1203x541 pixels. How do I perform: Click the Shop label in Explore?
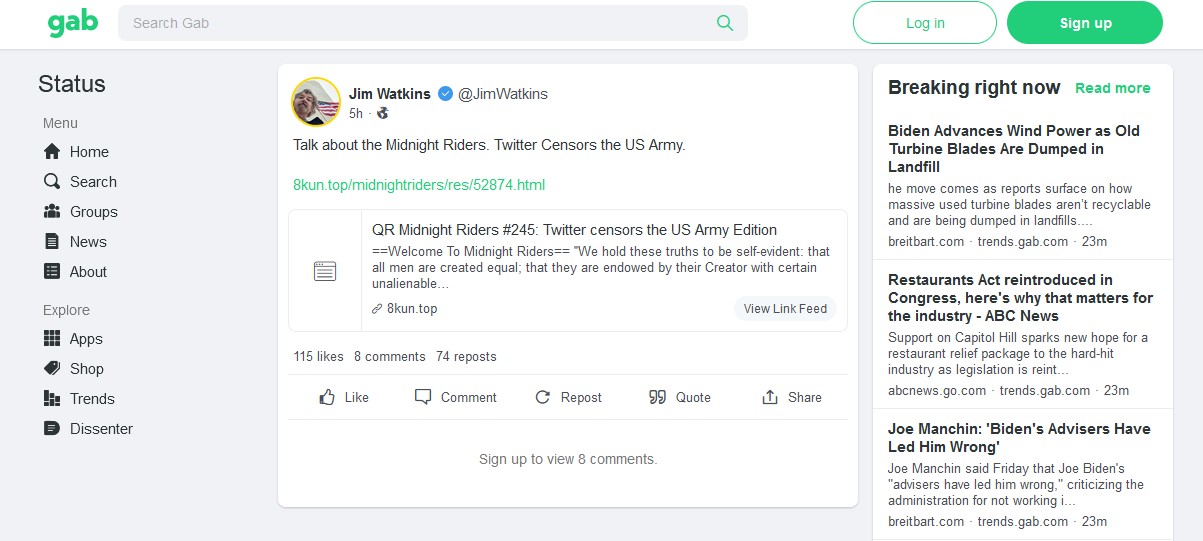coord(87,369)
